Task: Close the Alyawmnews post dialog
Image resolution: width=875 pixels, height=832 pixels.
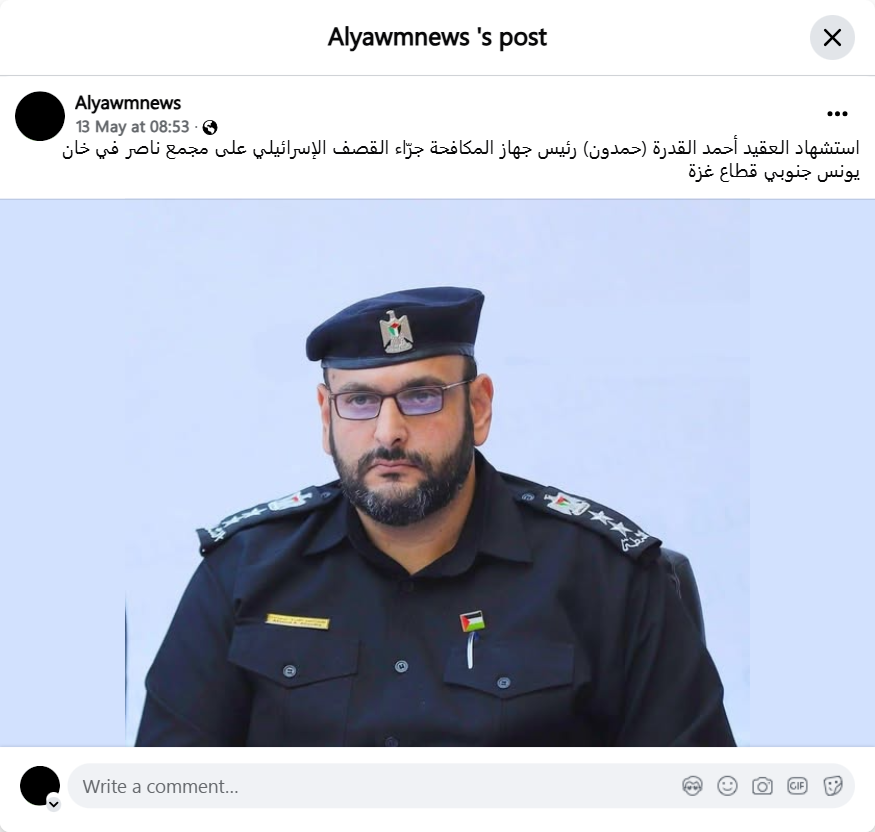Action: pos(831,38)
